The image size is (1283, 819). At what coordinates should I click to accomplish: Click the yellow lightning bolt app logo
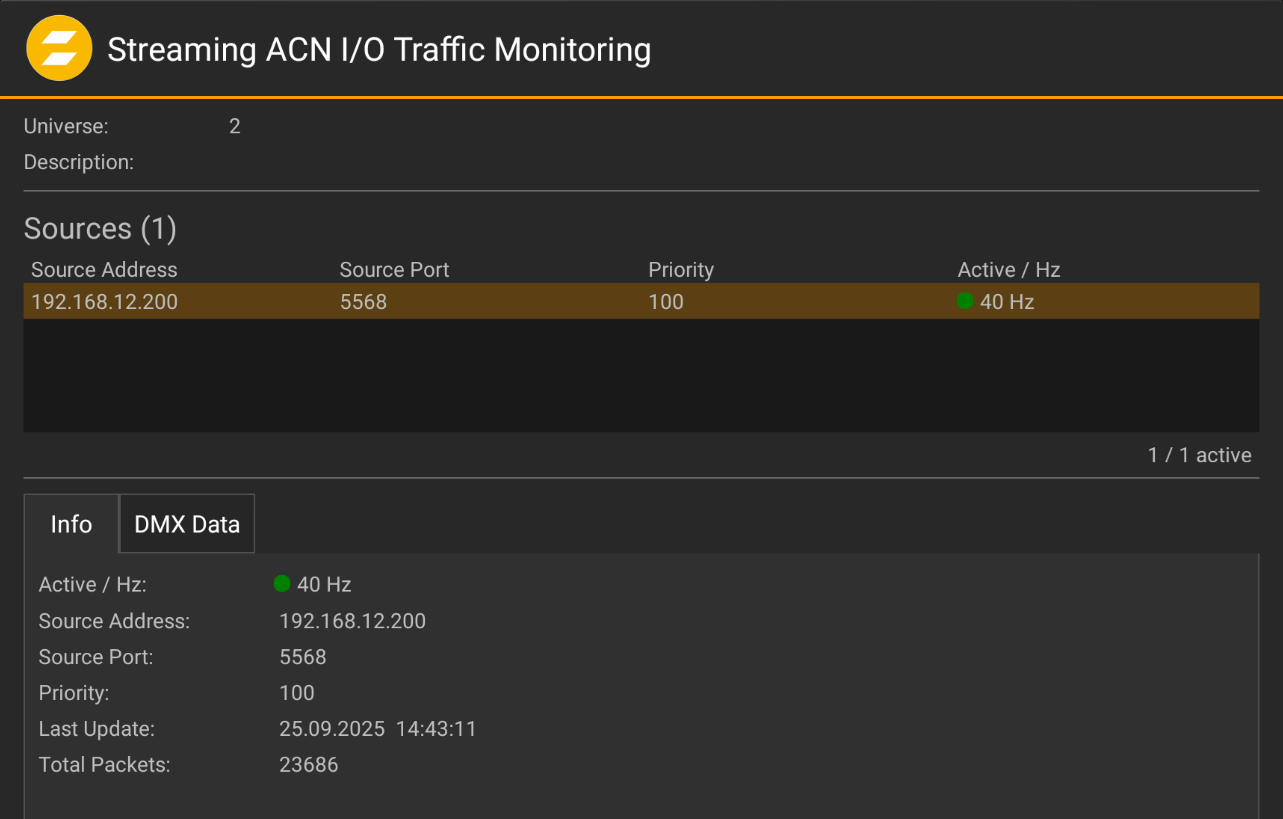click(59, 47)
